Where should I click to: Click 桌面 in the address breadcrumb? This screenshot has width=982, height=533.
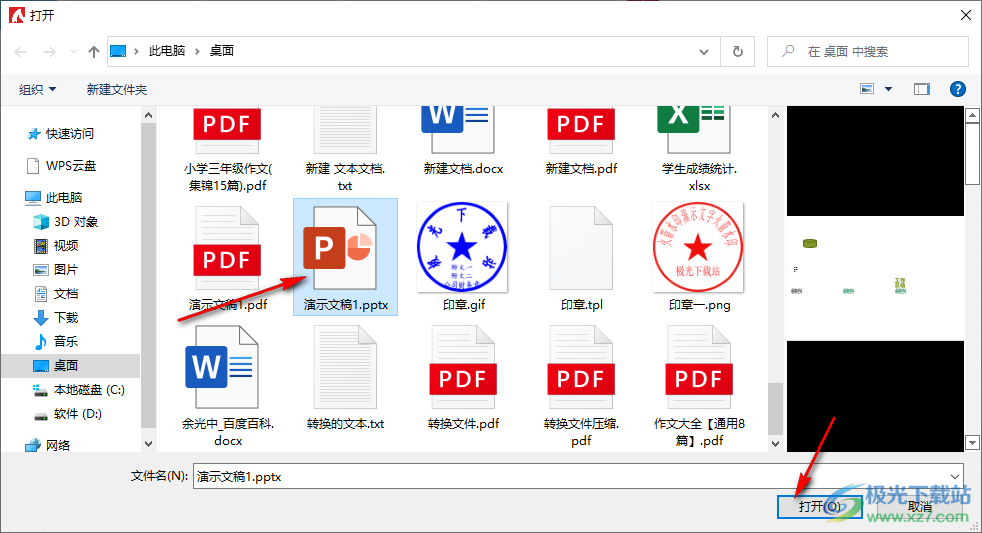(222, 51)
